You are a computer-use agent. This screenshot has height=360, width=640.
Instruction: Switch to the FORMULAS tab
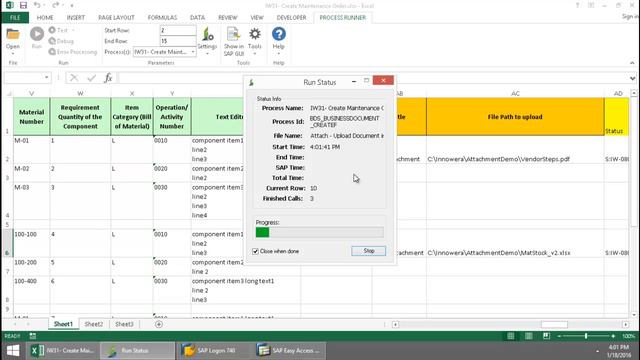coord(162,18)
